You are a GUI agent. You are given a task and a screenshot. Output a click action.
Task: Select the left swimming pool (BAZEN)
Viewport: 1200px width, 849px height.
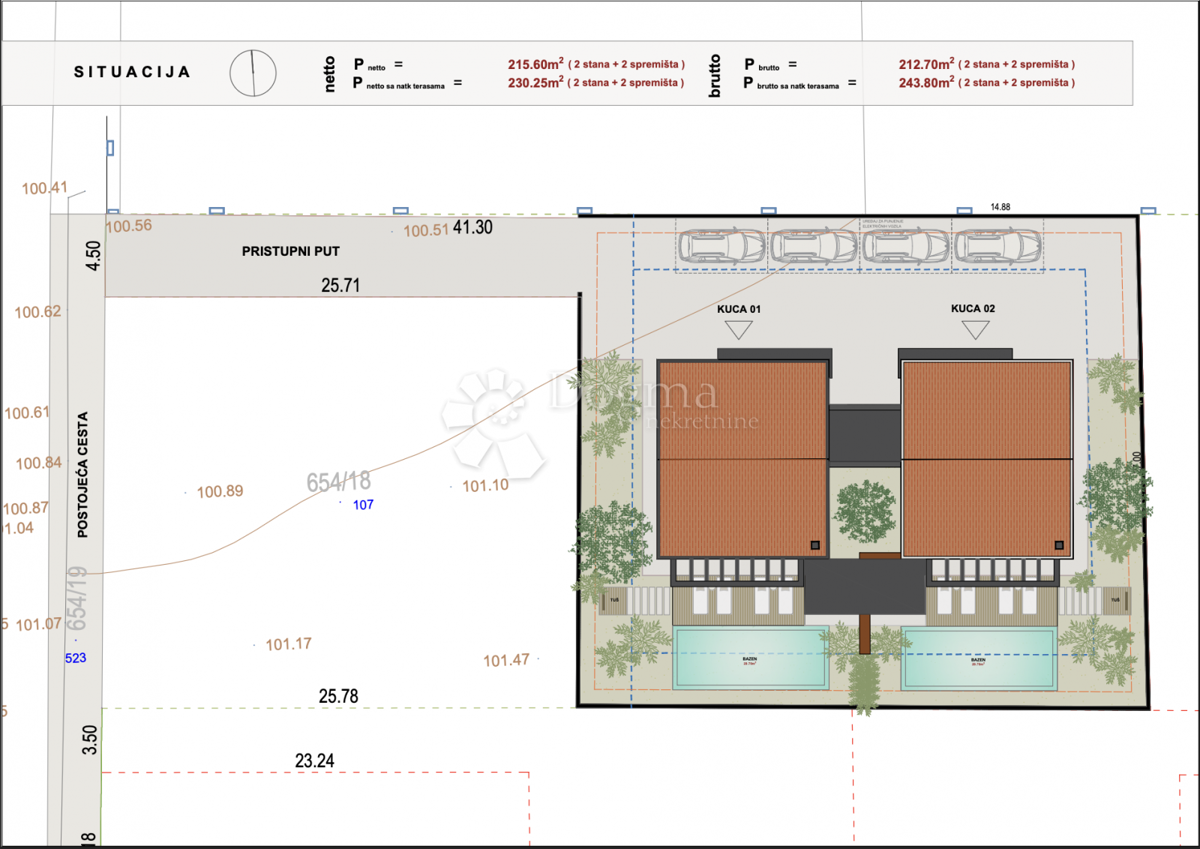click(751, 658)
